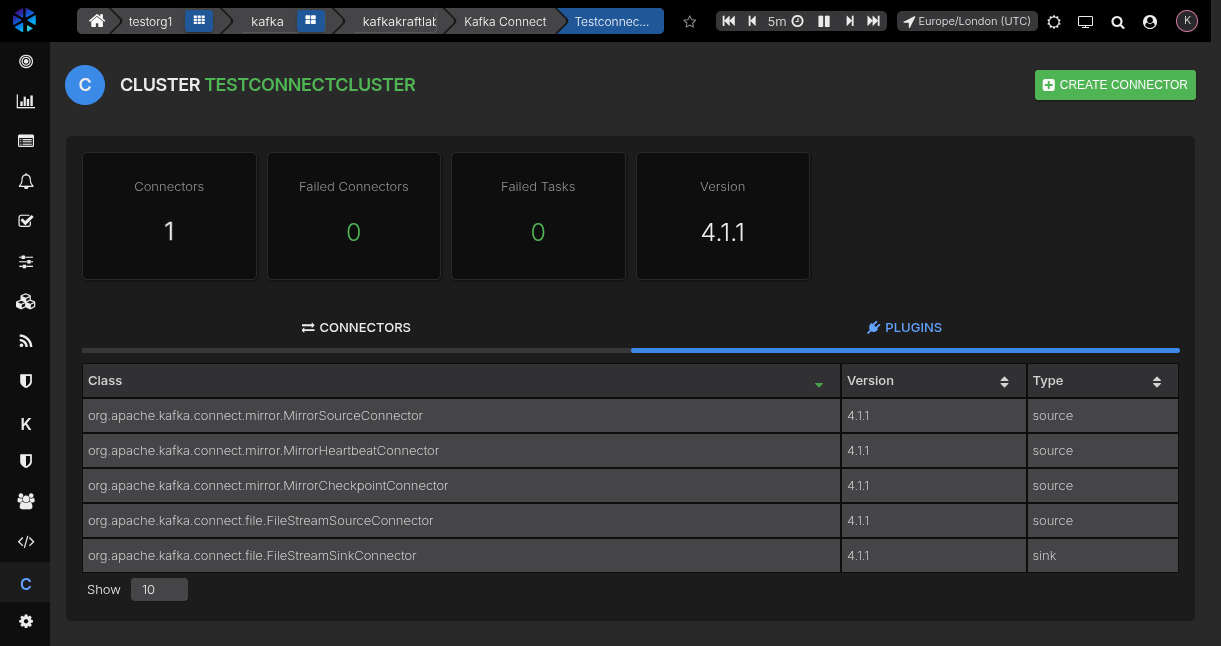The image size is (1221, 646).
Task: Open the bar chart dashboards icon
Action: pyautogui.click(x=26, y=101)
